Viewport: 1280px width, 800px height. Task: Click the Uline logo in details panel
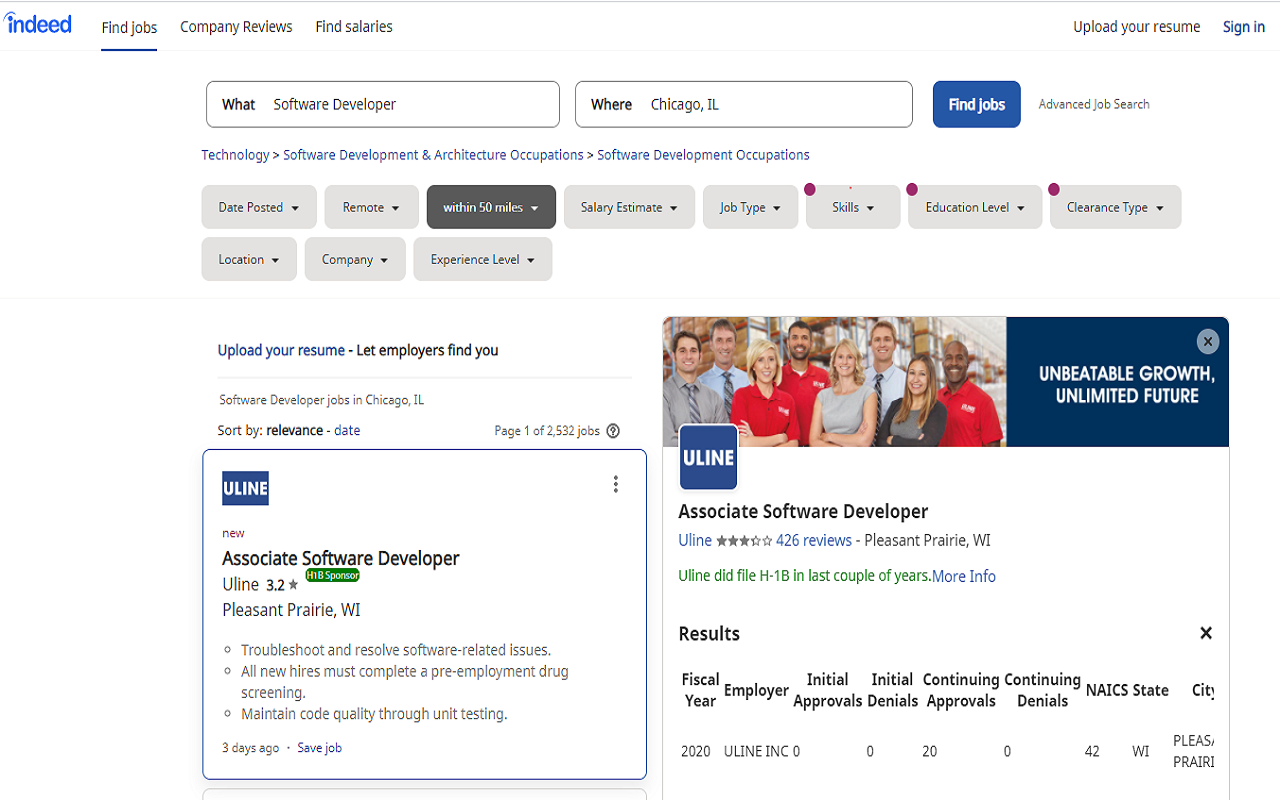pyautogui.click(x=708, y=457)
